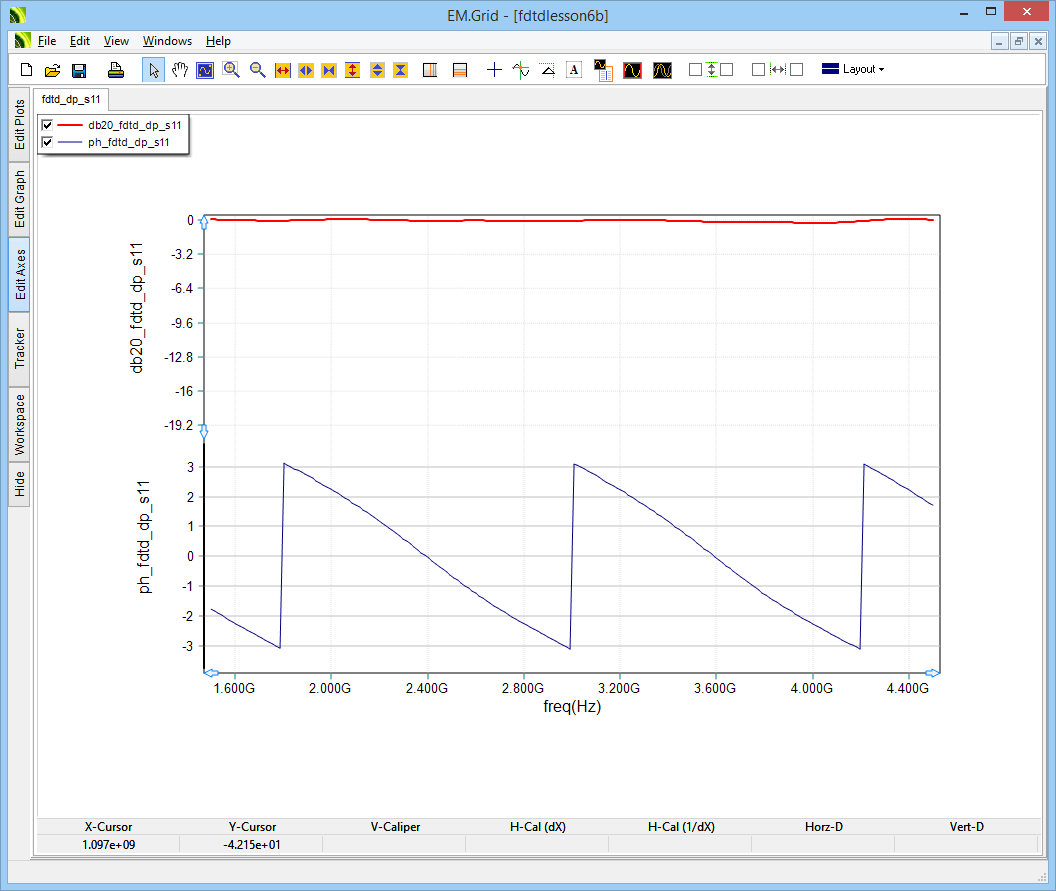The image size is (1056, 891).
Task: Click the zoom in magnifier icon
Action: [231, 70]
